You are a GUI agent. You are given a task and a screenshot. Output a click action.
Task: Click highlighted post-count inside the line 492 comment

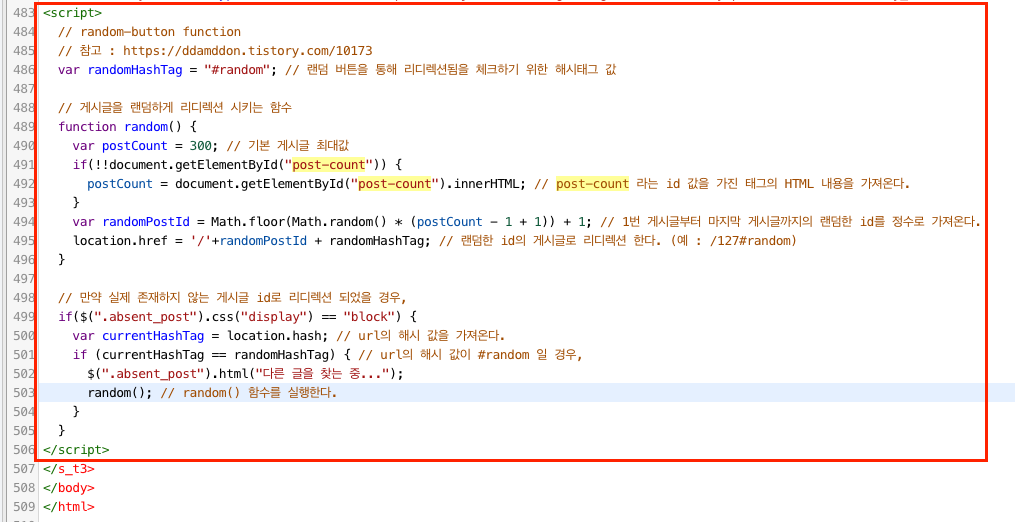point(592,183)
